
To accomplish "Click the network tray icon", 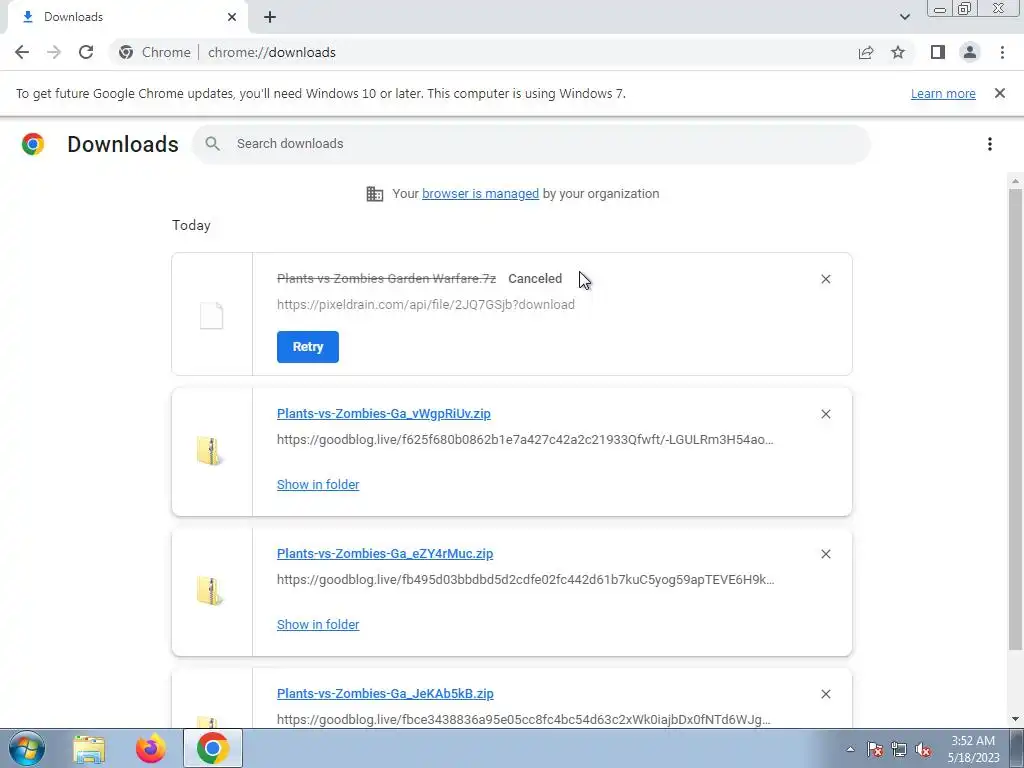I will click(899, 750).
